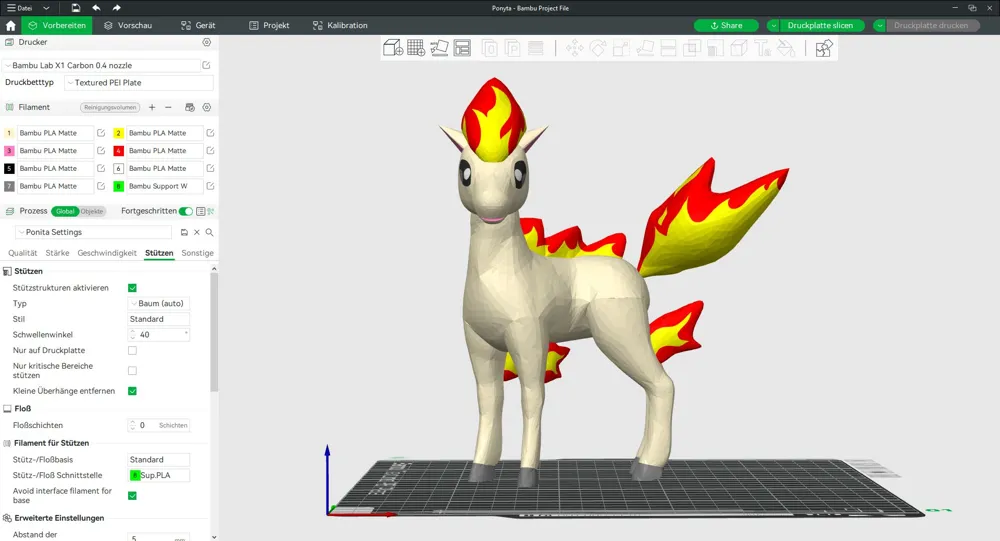Open the Geschwindigkeit settings tab
1000x541 pixels.
[107, 253]
